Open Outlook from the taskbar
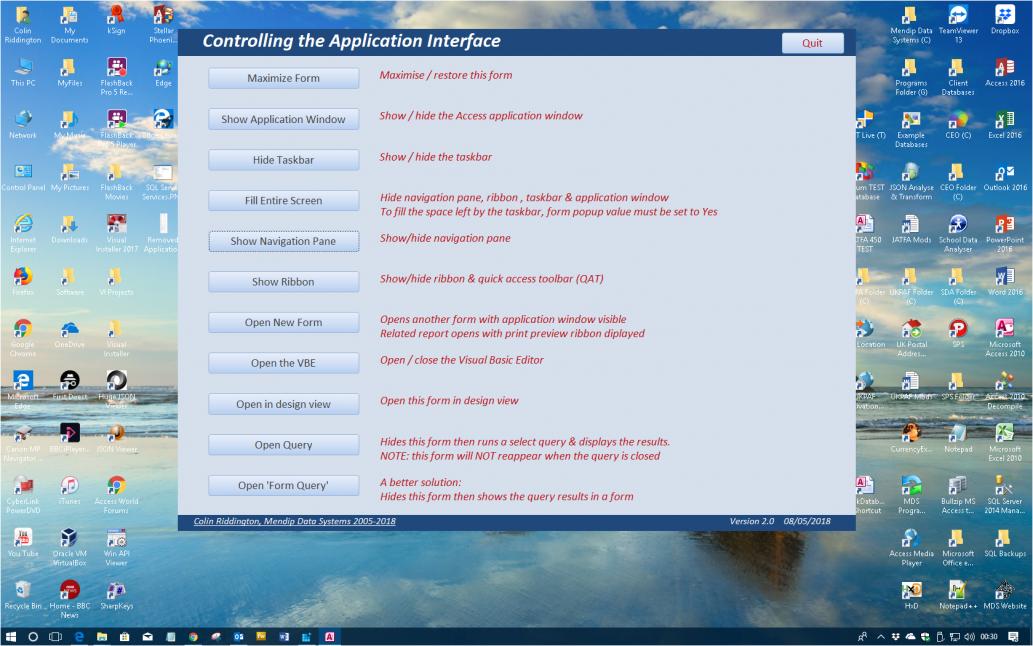 (238, 637)
